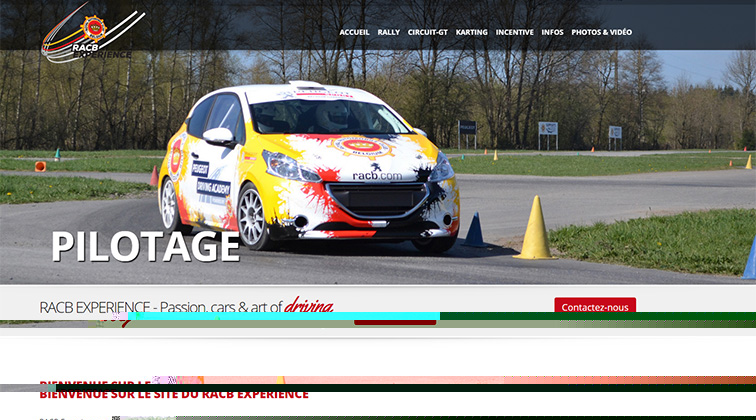Select KARTING in the navigation bar
Screen dimensions: 756x420
(472, 32)
